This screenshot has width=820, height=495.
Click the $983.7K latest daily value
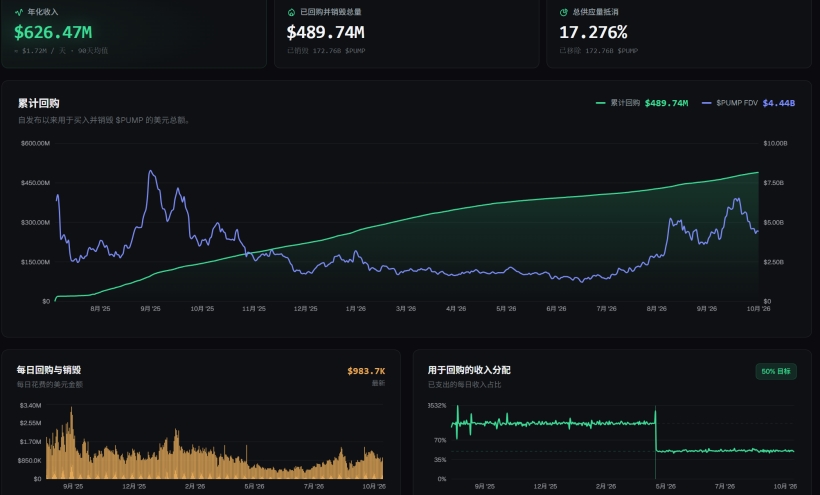click(x=366, y=371)
